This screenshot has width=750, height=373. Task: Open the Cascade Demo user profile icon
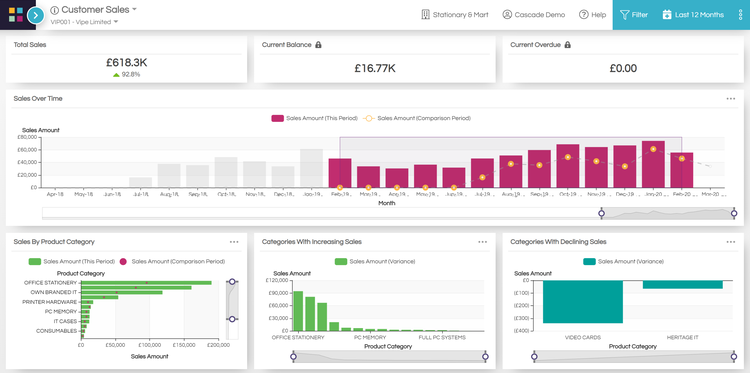click(507, 15)
